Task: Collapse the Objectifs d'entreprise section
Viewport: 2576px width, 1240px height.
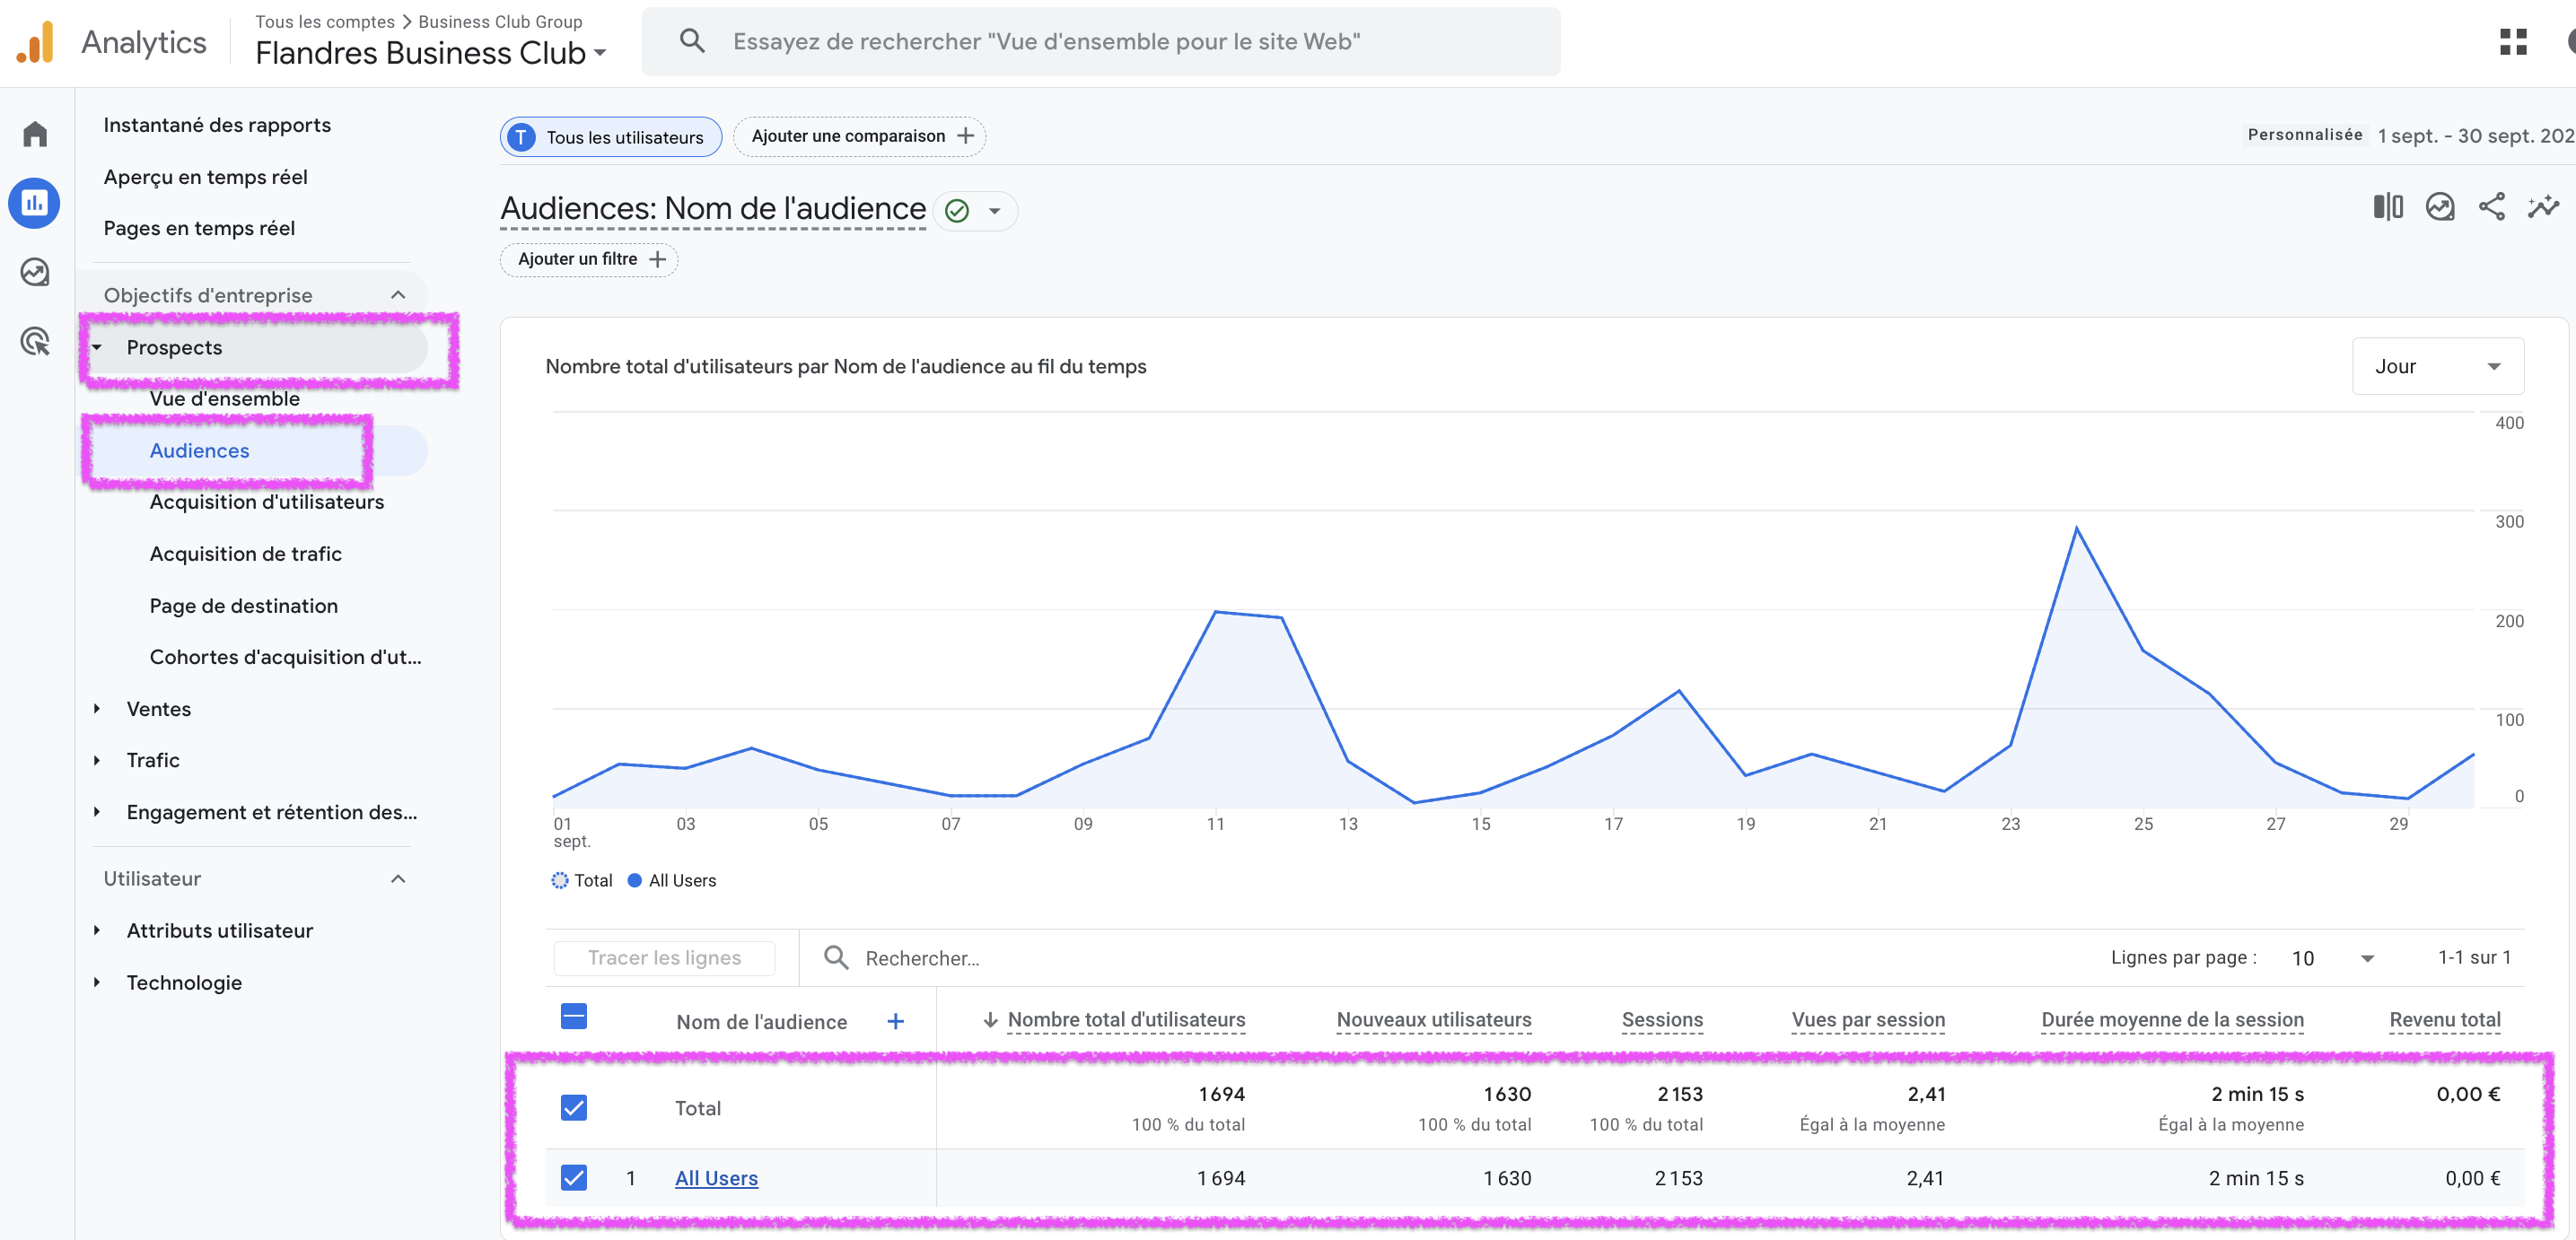Action: click(398, 295)
